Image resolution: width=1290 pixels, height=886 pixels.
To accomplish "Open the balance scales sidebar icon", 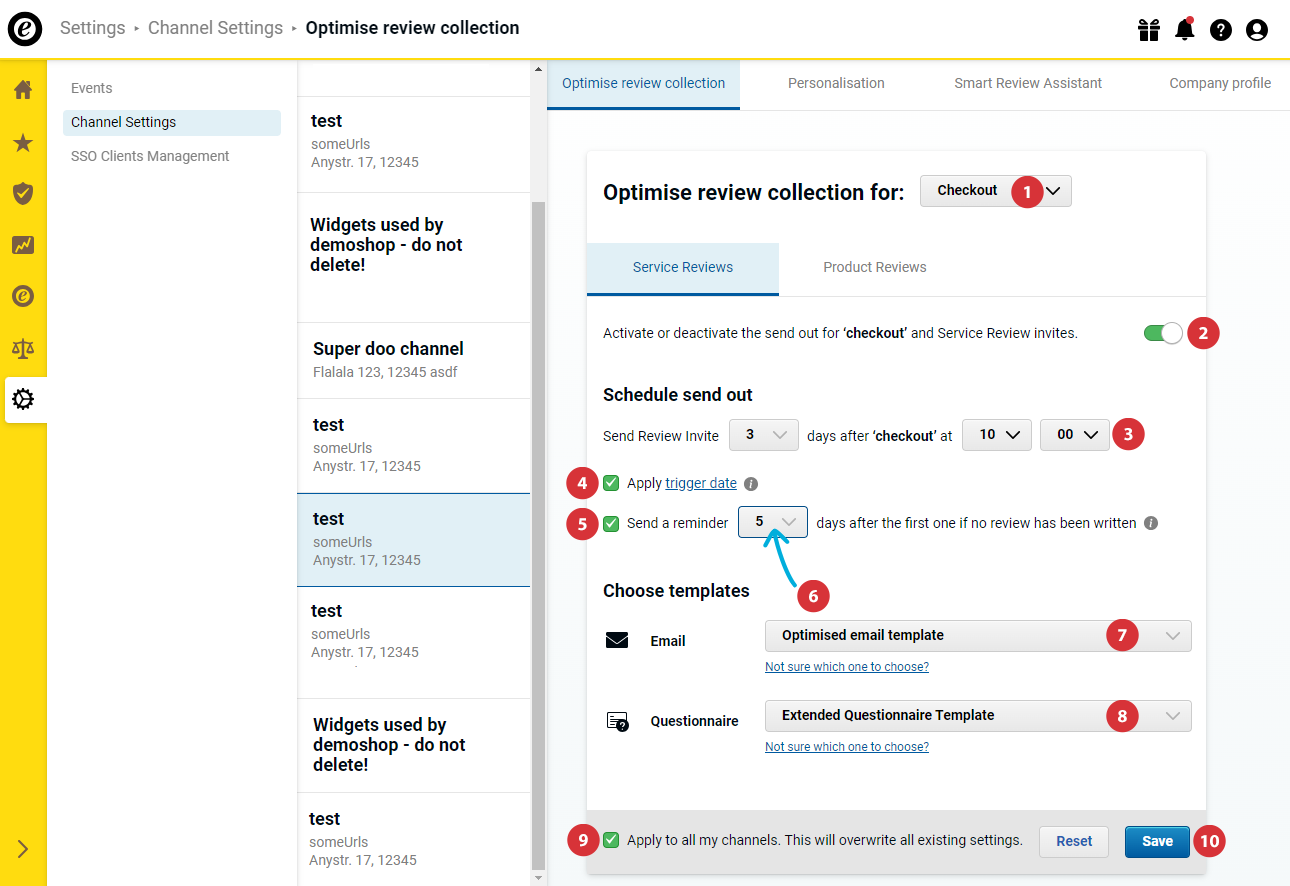I will pyautogui.click(x=23, y=348).
